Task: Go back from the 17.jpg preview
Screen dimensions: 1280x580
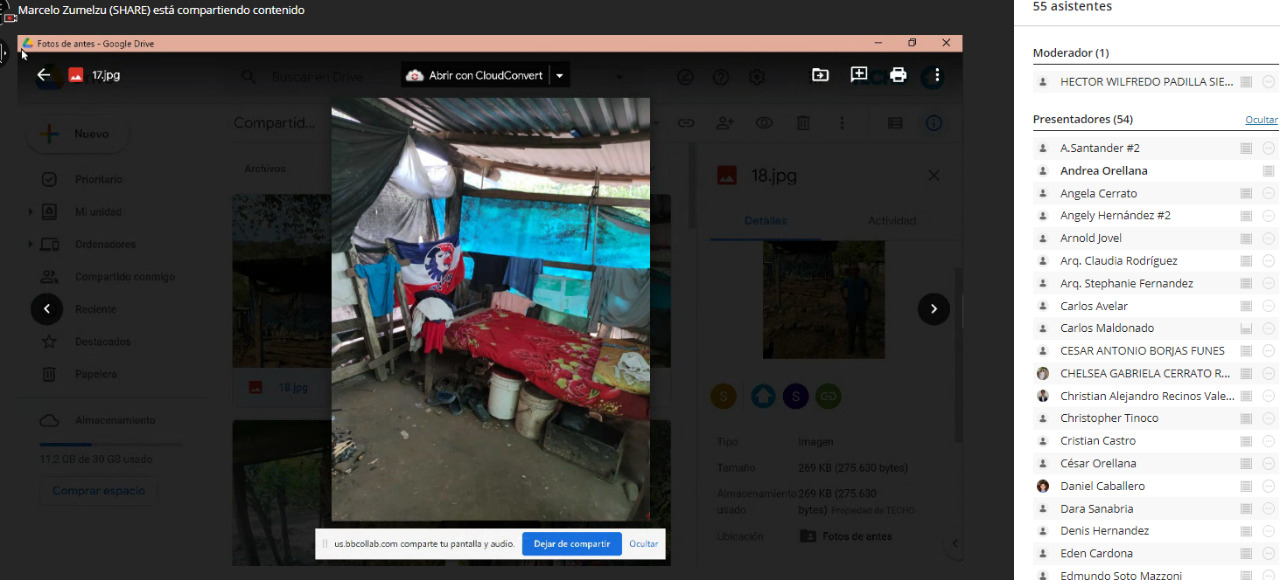Action: tap(43, 75)
